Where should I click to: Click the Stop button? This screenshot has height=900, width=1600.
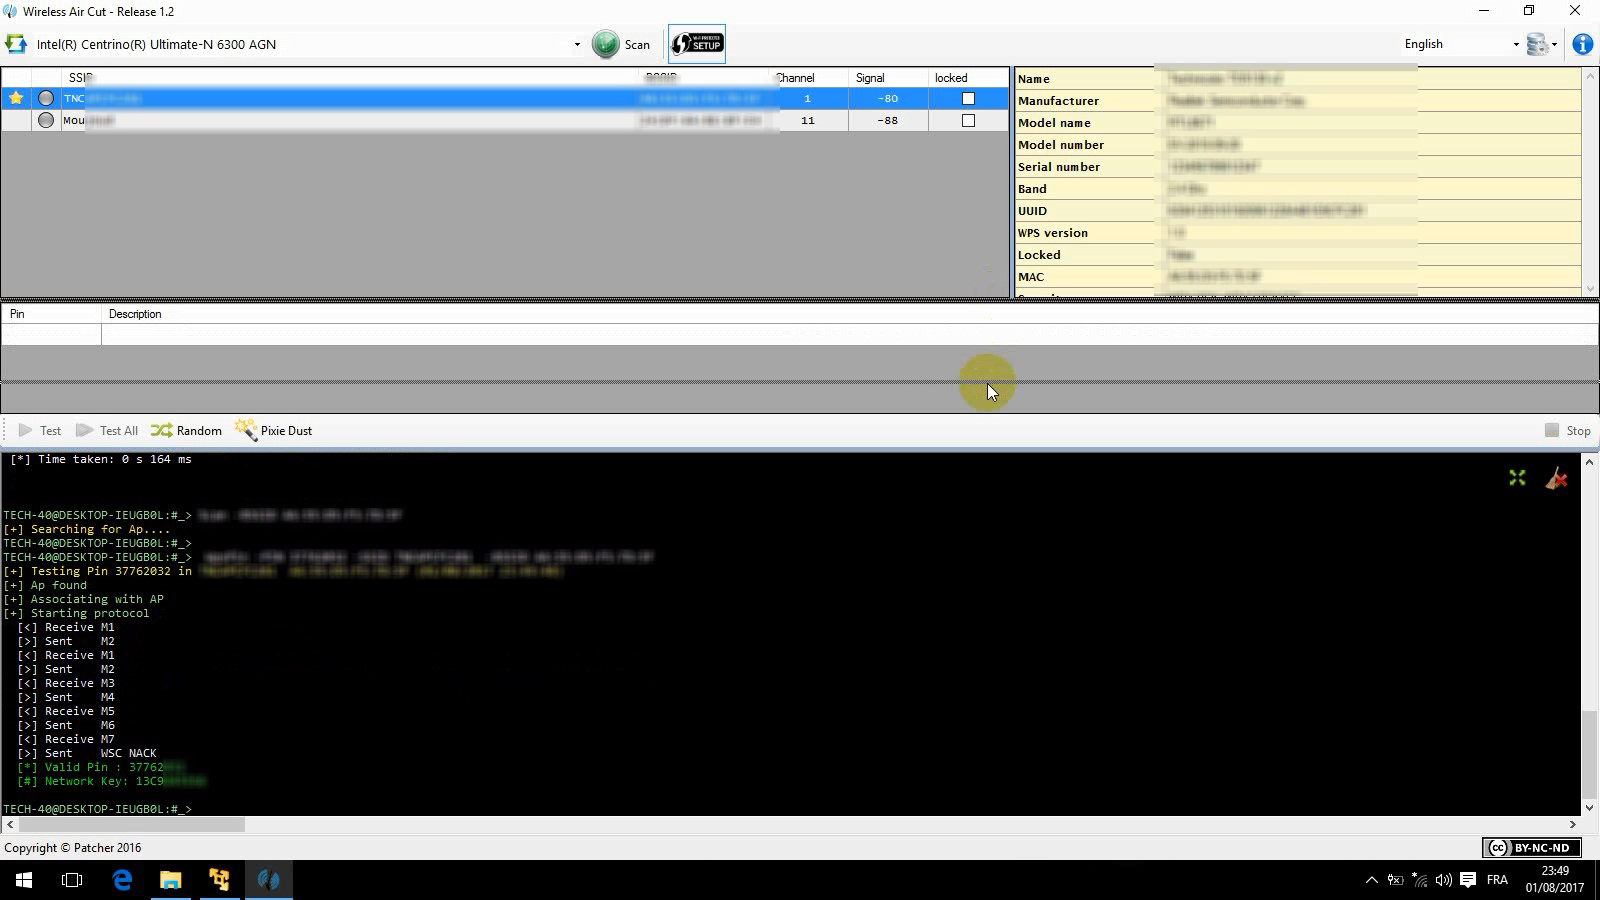[x=1567, y=431]
